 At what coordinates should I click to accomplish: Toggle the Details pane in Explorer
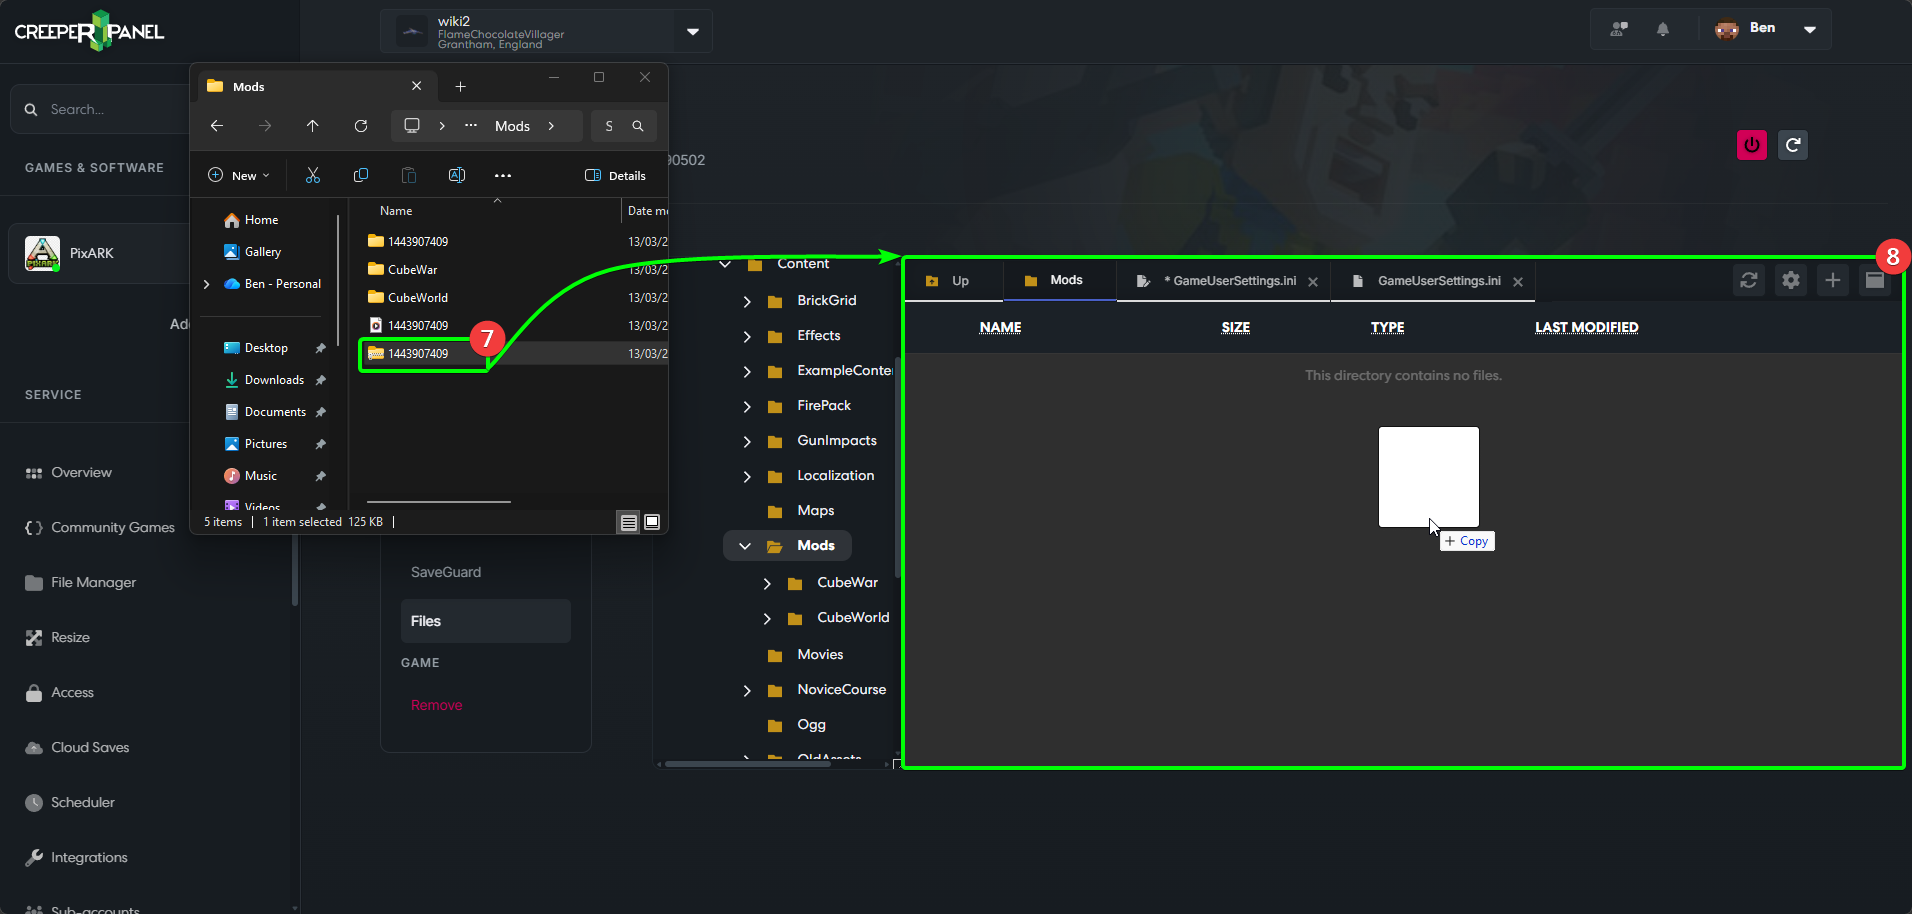point(615,176)
